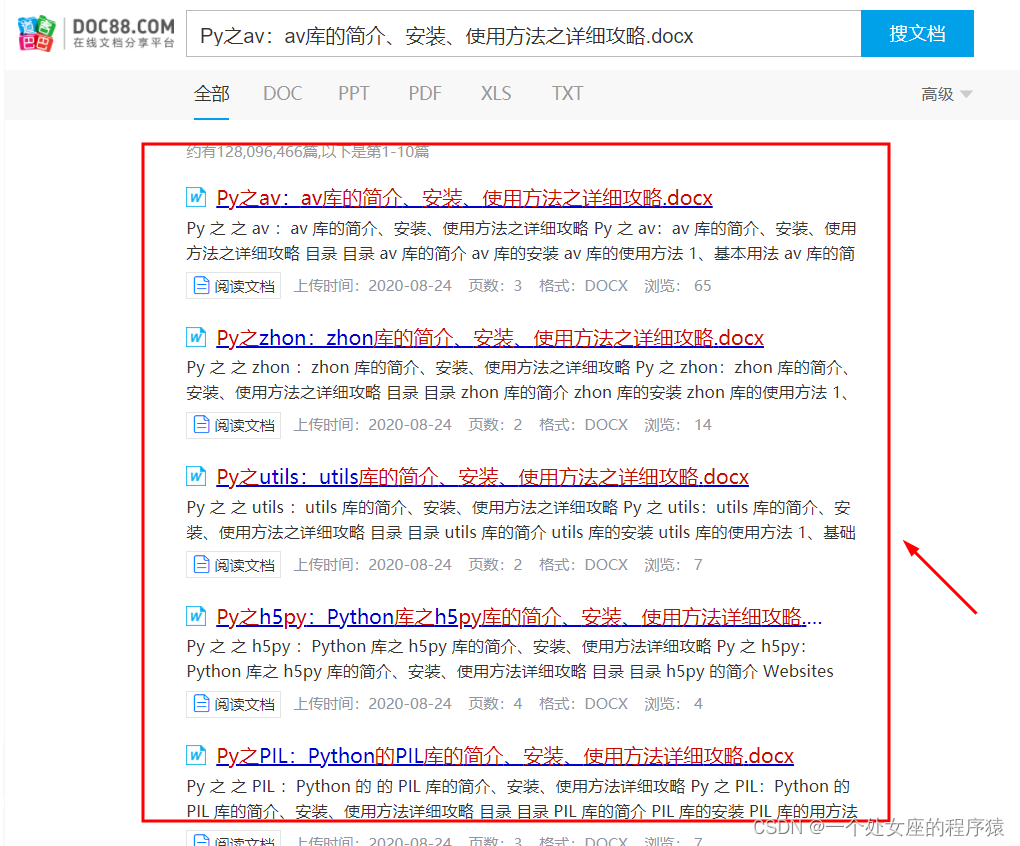Click the DOC88.COM logo
Viewport: 1020px width, 846px height.
pos(96,34)
